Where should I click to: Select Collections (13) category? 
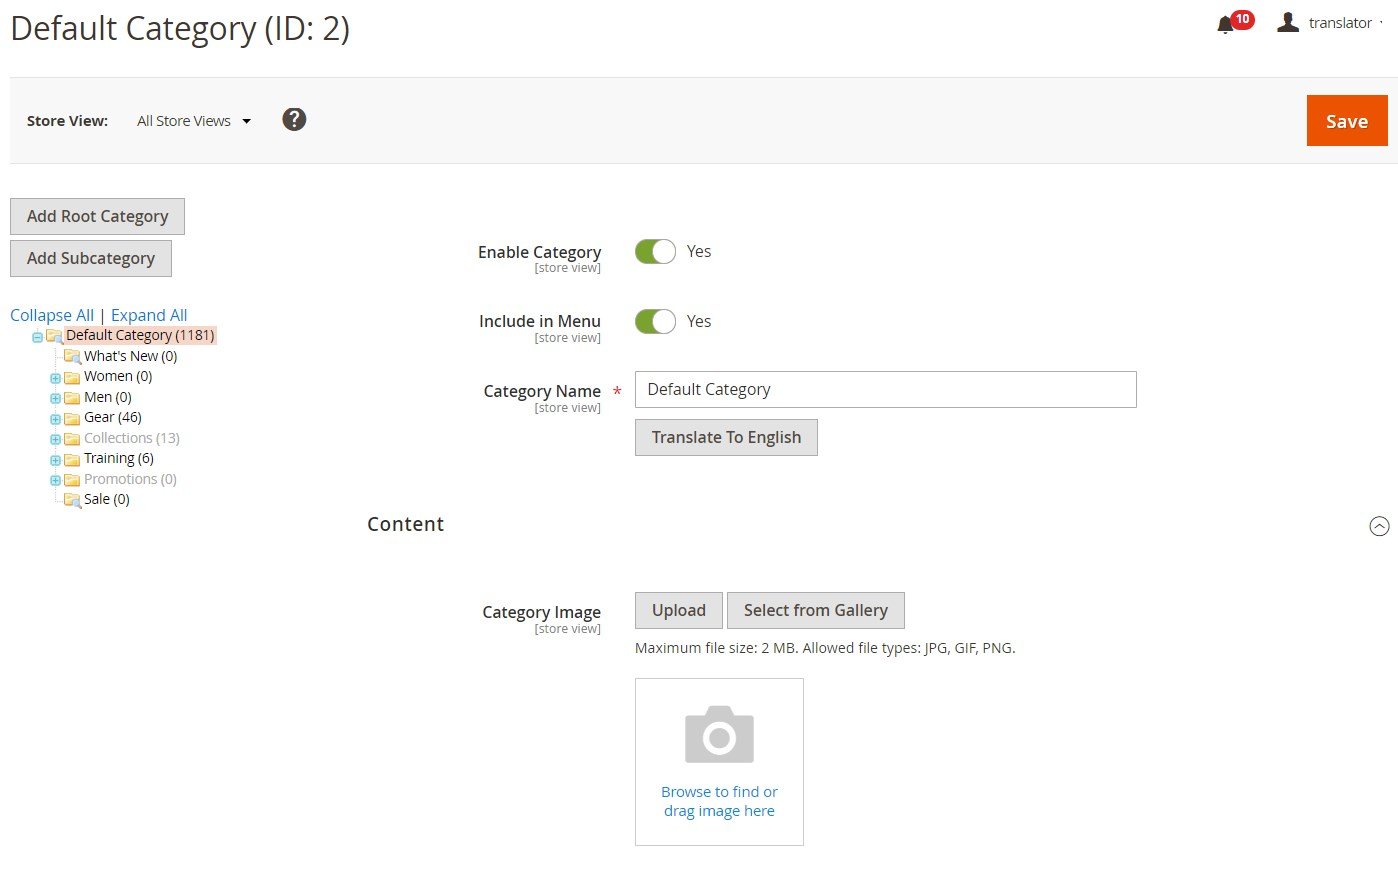pos(132,438)
